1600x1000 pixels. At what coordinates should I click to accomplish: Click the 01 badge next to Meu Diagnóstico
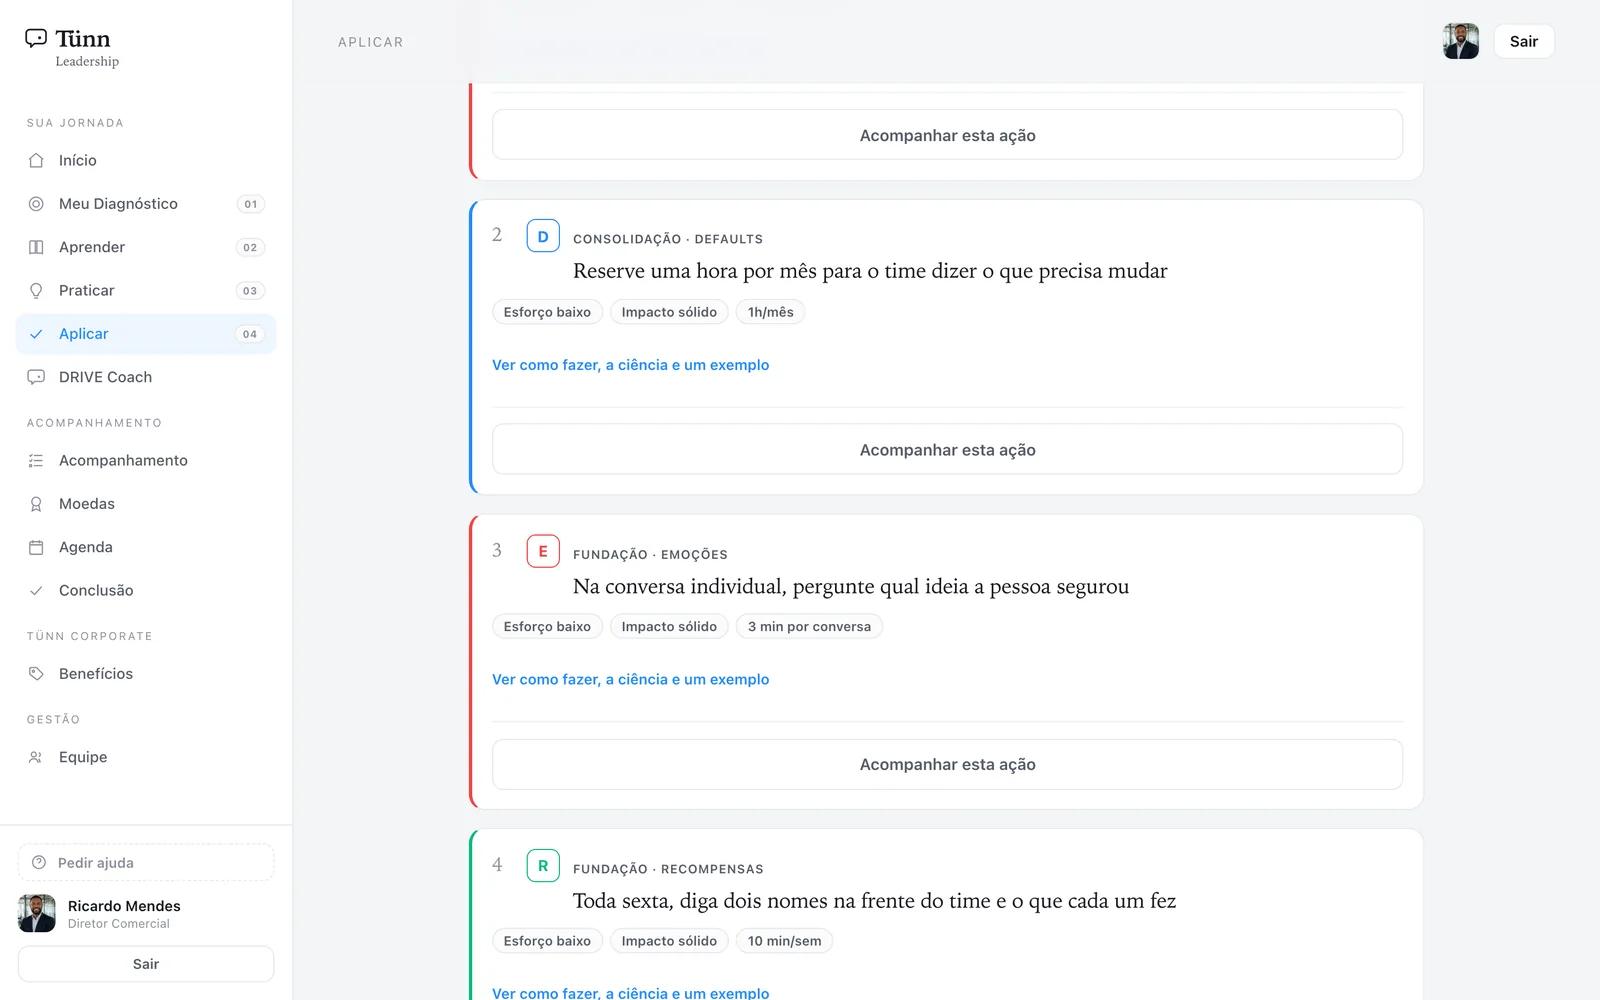click(x=250, y=204)
